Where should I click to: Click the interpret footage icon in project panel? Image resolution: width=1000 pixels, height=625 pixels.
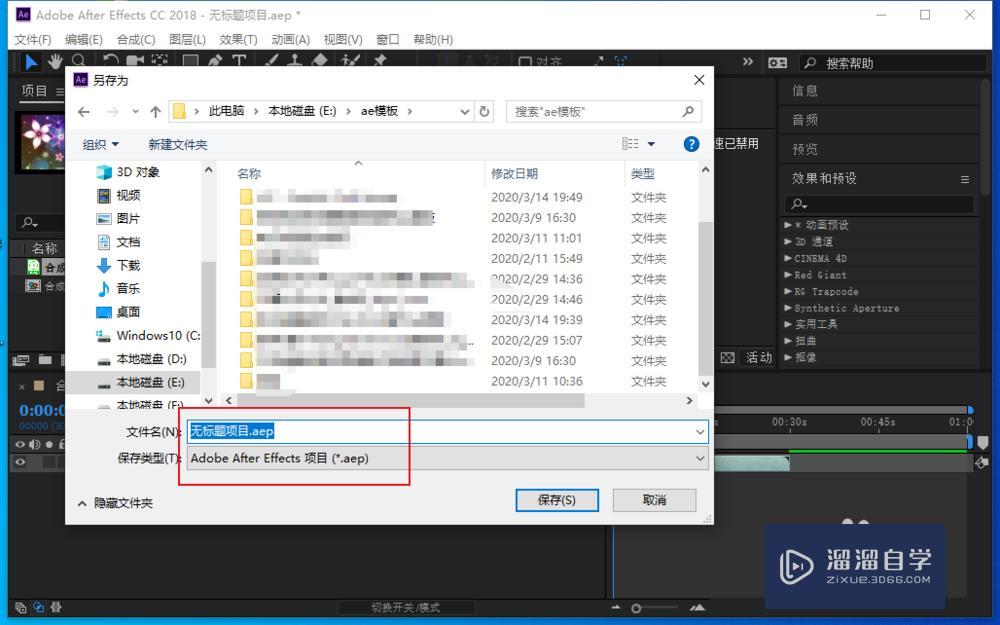click(x=20, y=360)
